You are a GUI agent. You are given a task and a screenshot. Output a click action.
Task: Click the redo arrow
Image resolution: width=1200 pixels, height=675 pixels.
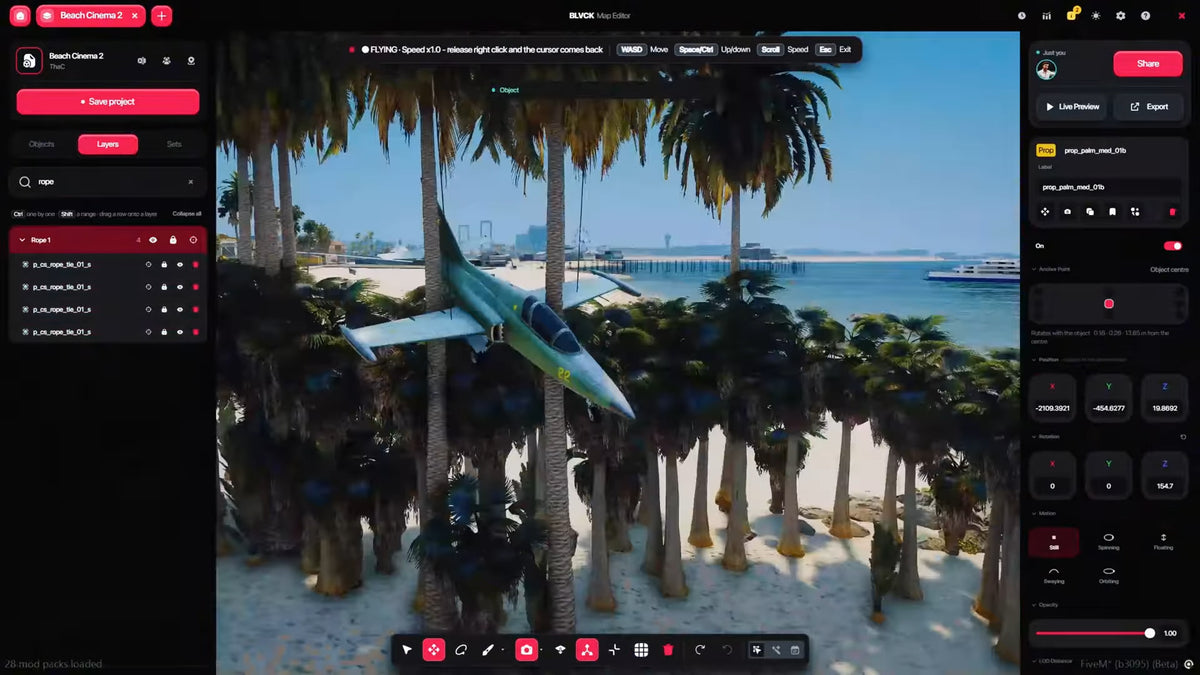700,650
